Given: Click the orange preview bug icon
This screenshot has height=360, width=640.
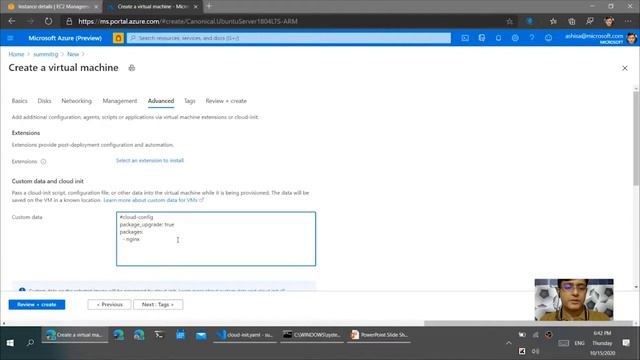Looking at the screenshot, I should point(118,38).
